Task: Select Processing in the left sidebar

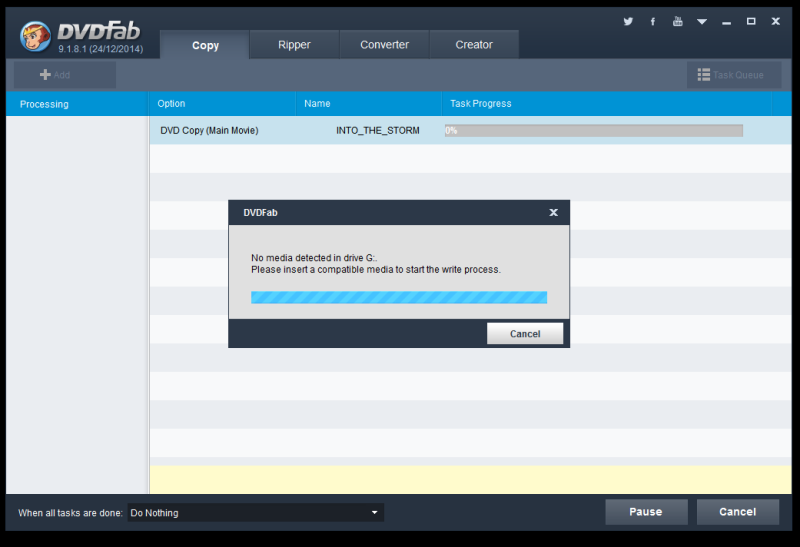Action: (x=44, y=104)
